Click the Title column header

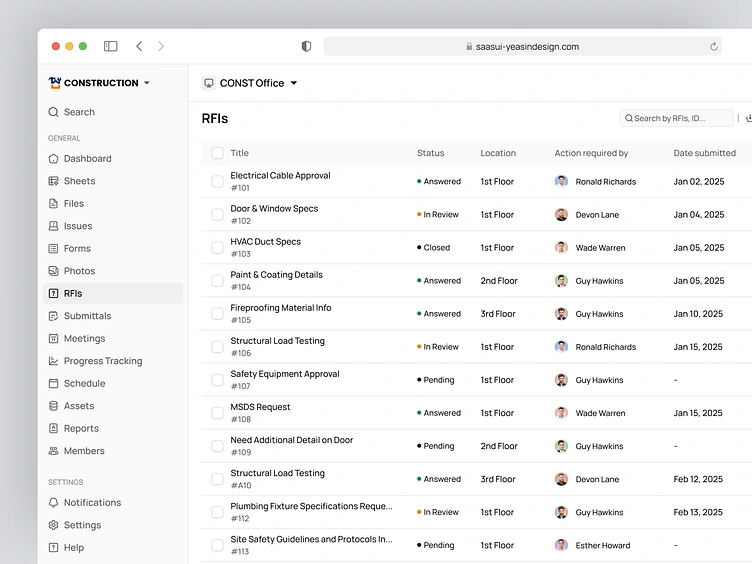[239, 153]
